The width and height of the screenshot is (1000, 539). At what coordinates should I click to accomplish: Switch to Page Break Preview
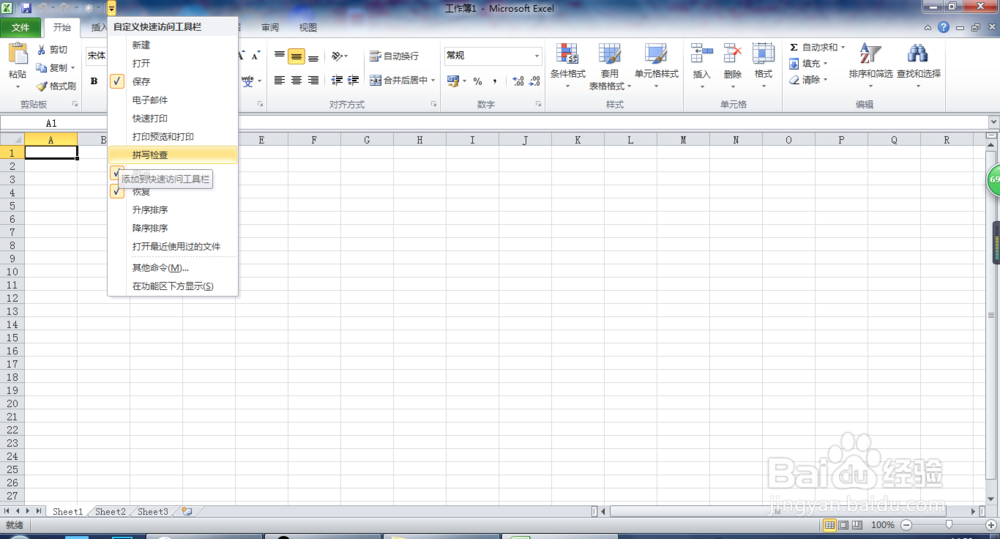click(857, 525)
